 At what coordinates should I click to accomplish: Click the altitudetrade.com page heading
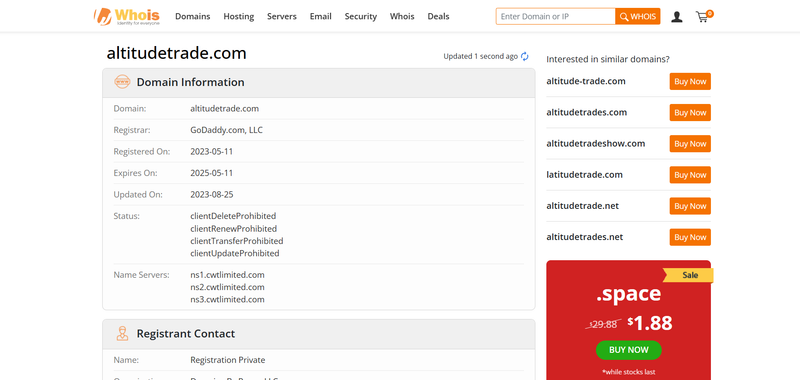click(177, 53)
